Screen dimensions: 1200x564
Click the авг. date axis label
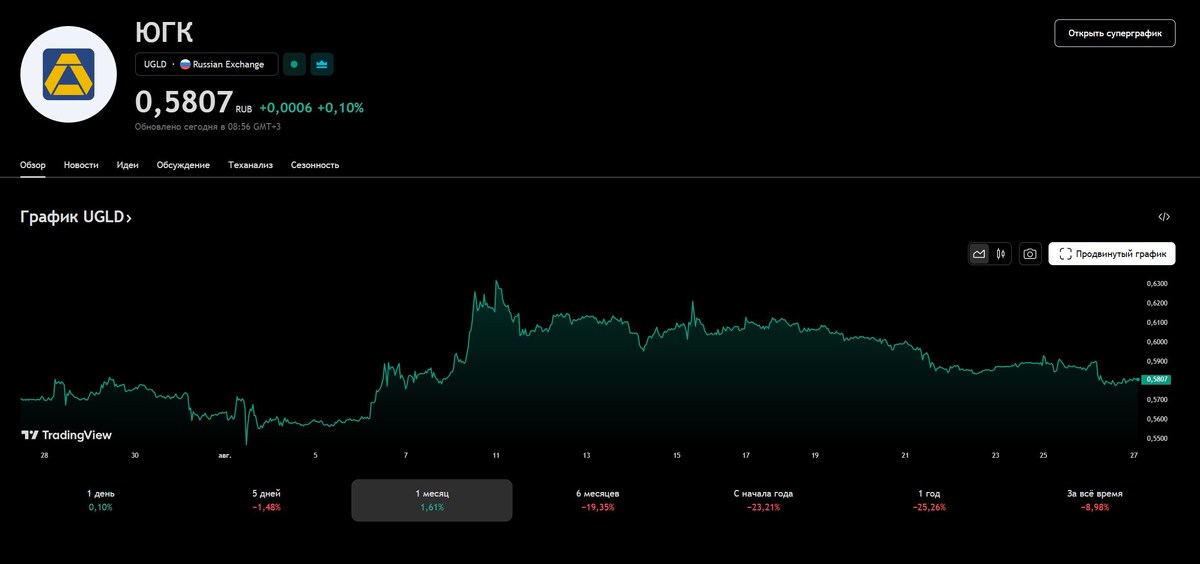(224, 455)
